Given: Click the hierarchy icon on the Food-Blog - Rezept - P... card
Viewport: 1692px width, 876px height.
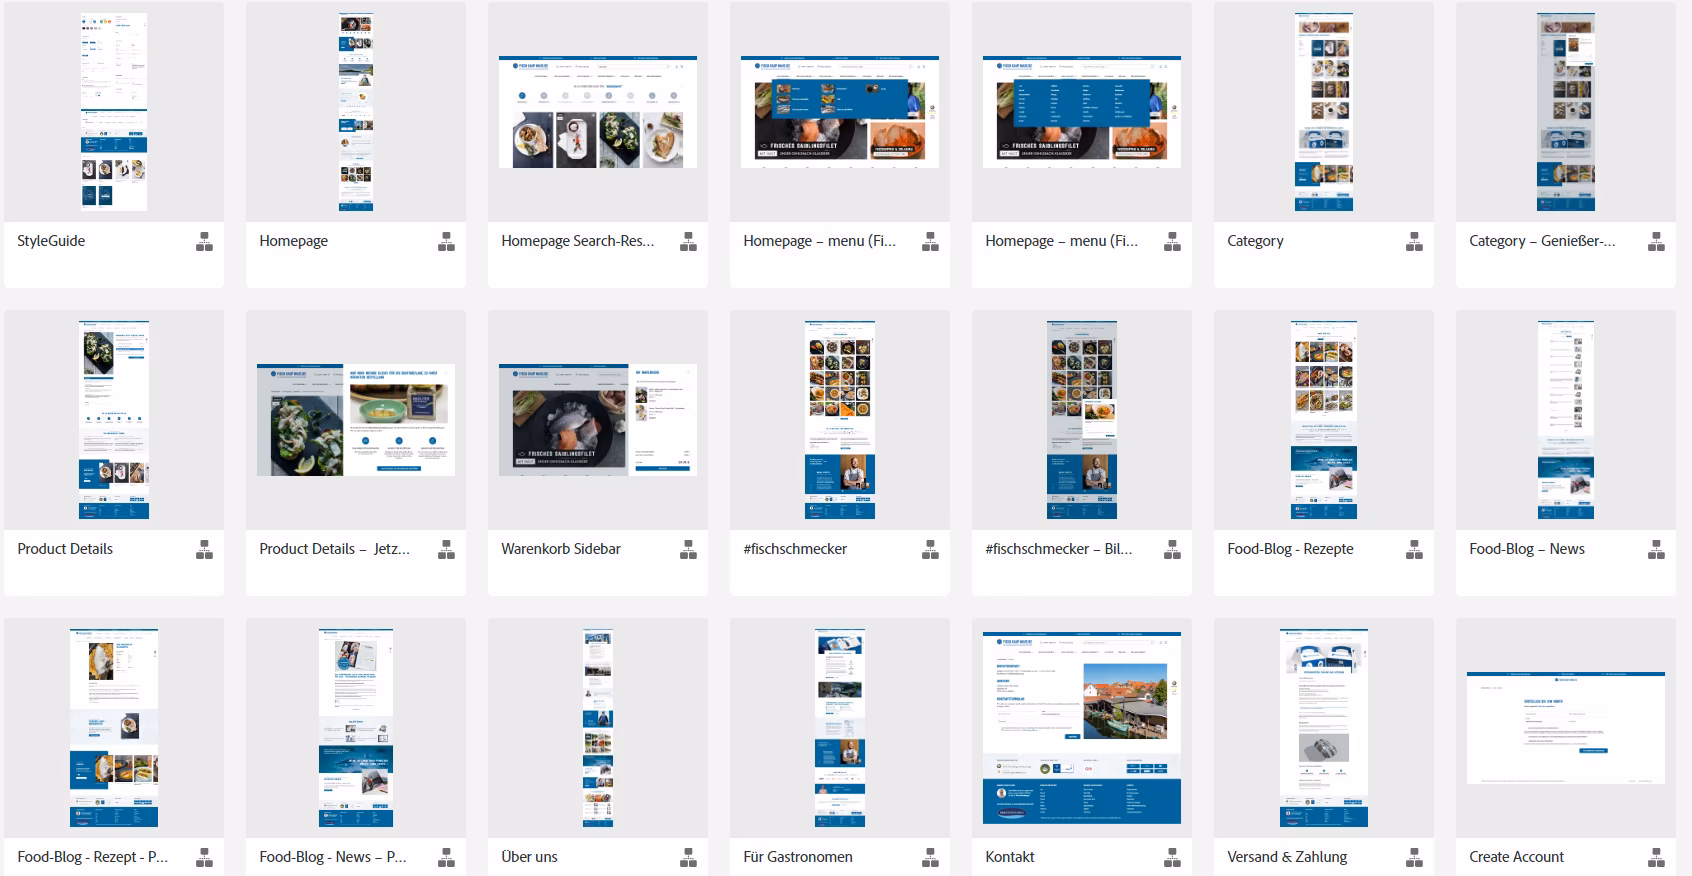Looking at the screenshot, I should click(x=204, y=857).
